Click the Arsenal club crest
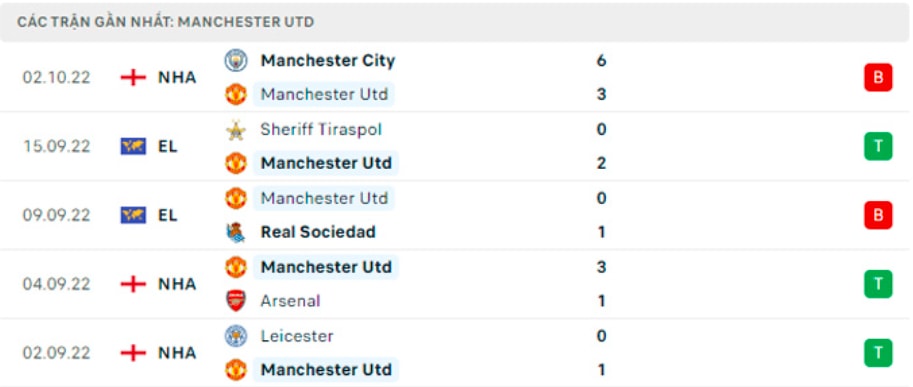The image size is (913, 387). click(236, 301)
